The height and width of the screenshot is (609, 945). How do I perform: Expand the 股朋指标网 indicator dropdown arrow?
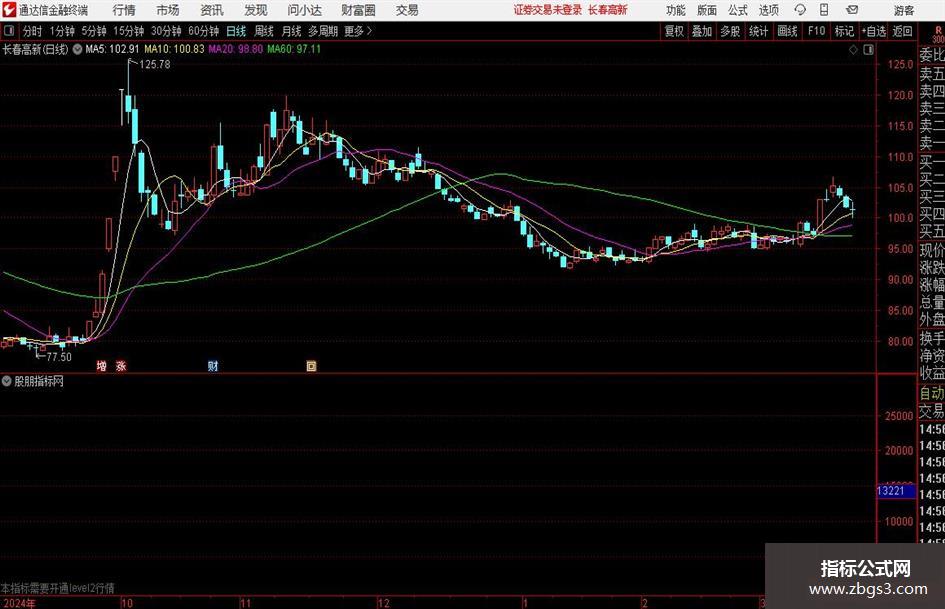click(7, 381)
